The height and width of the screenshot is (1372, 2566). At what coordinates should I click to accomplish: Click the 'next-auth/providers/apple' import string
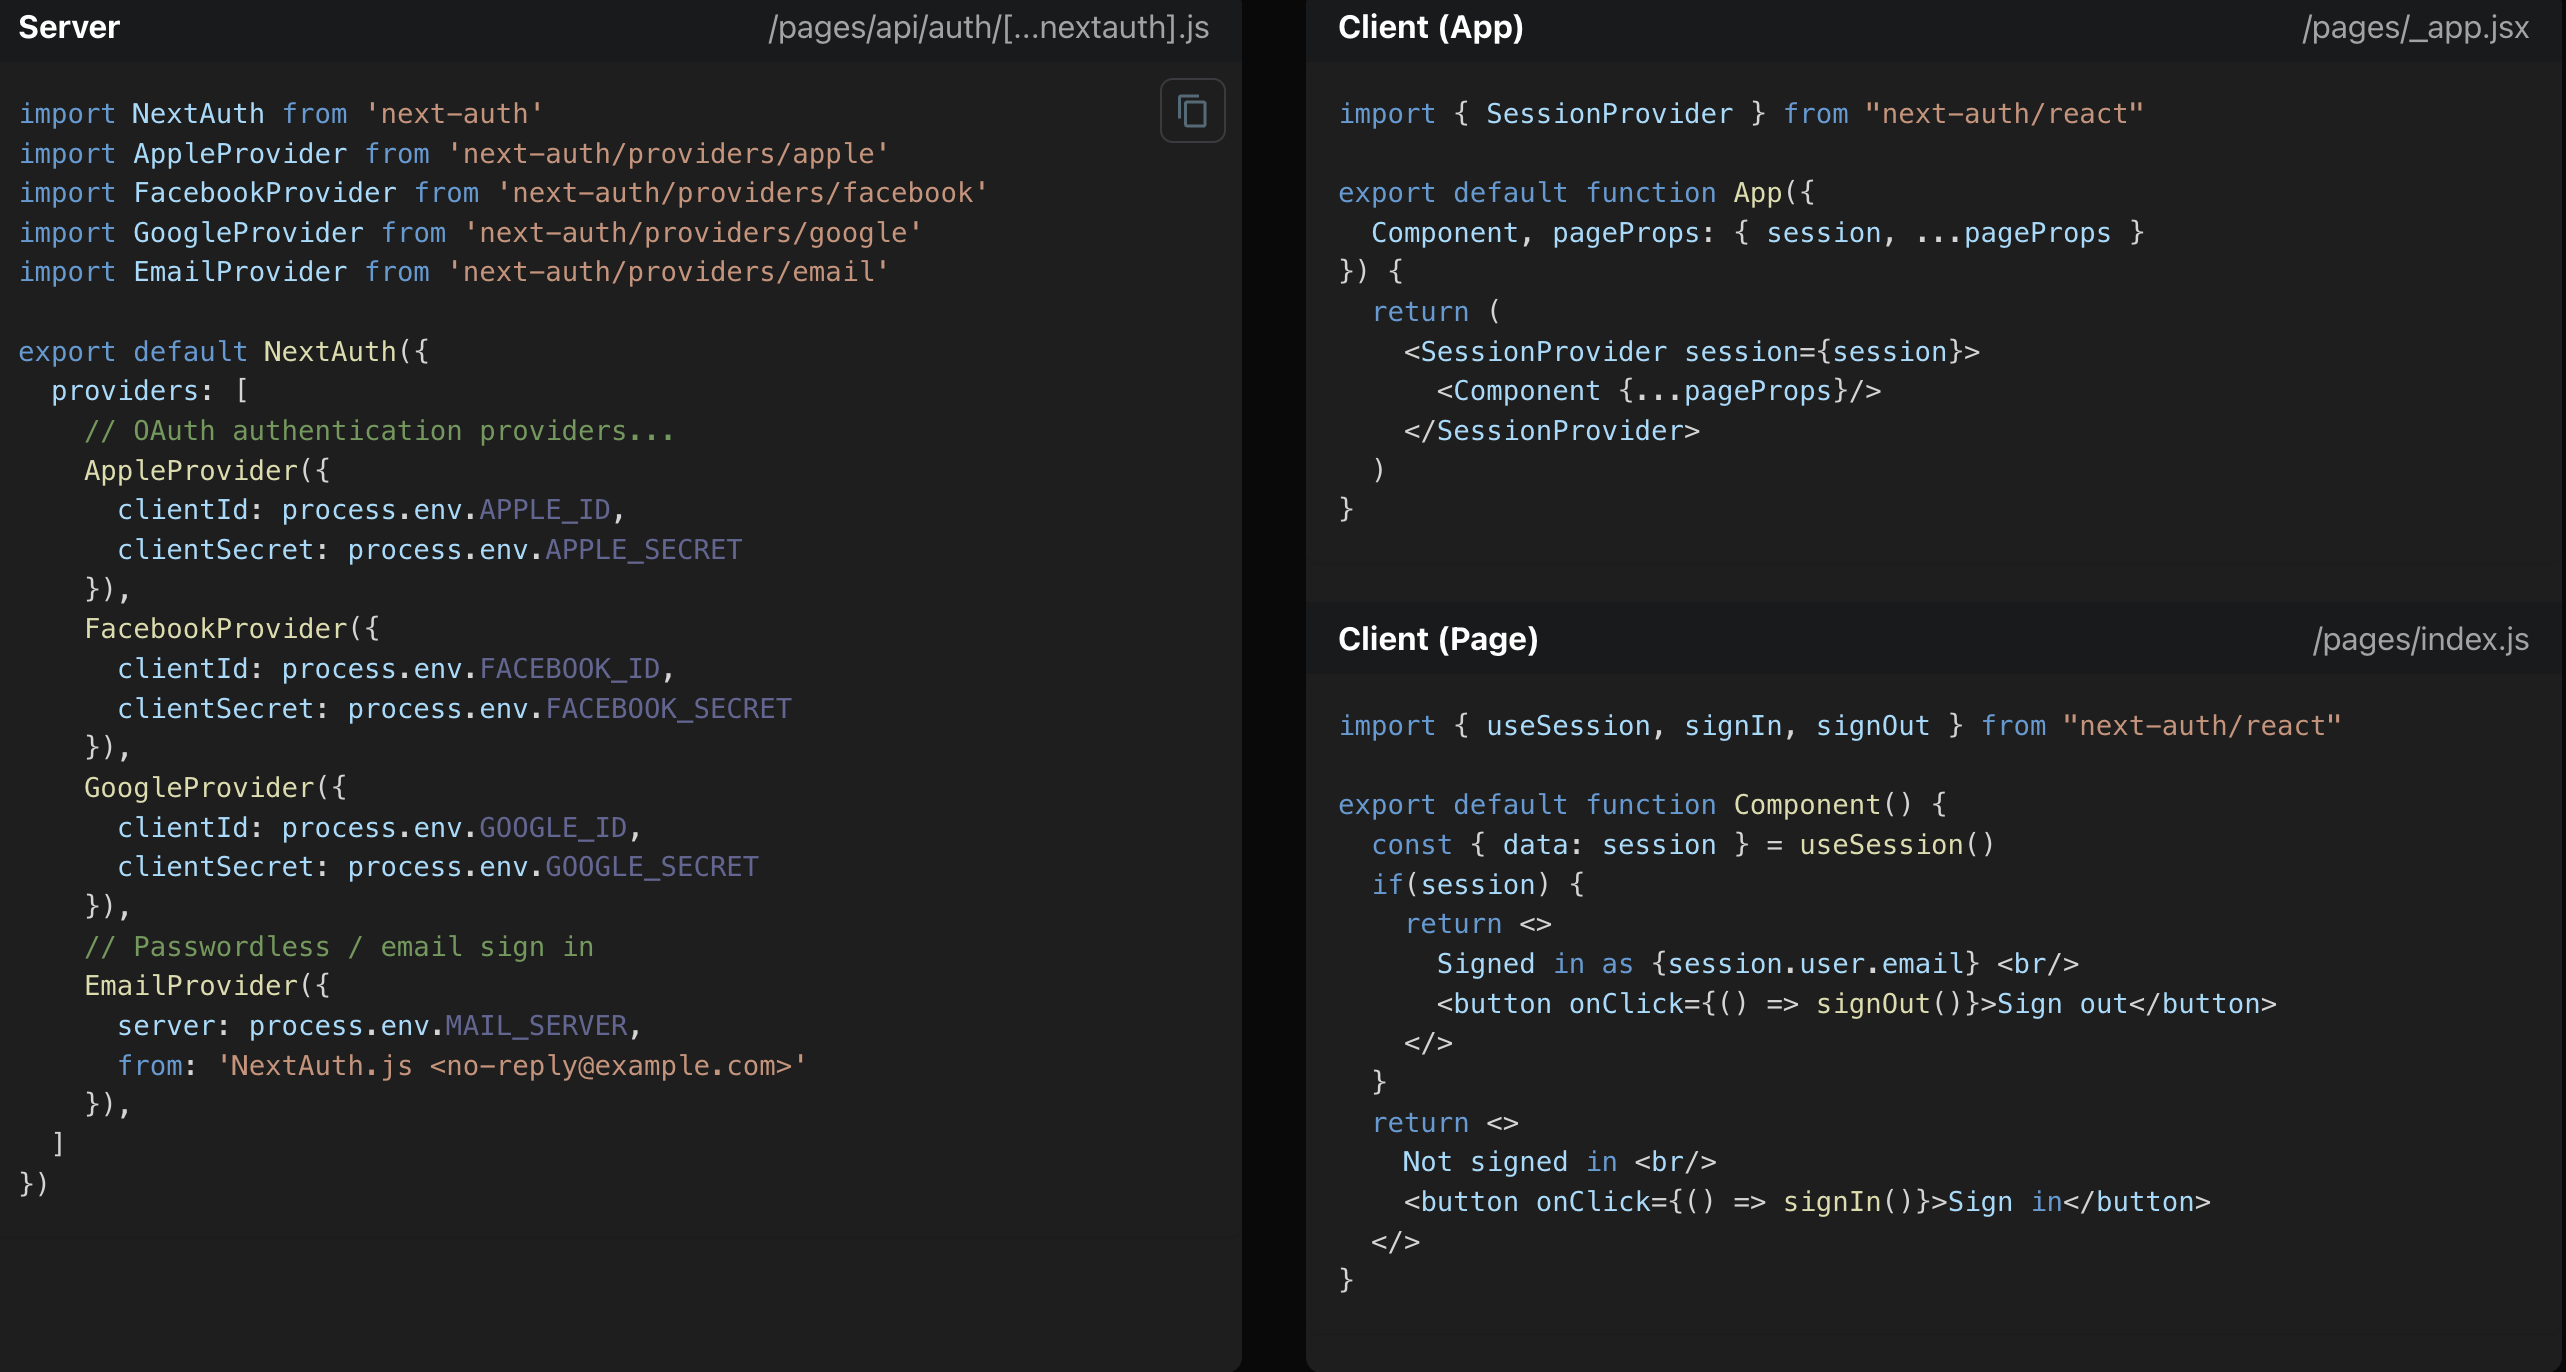668,153
